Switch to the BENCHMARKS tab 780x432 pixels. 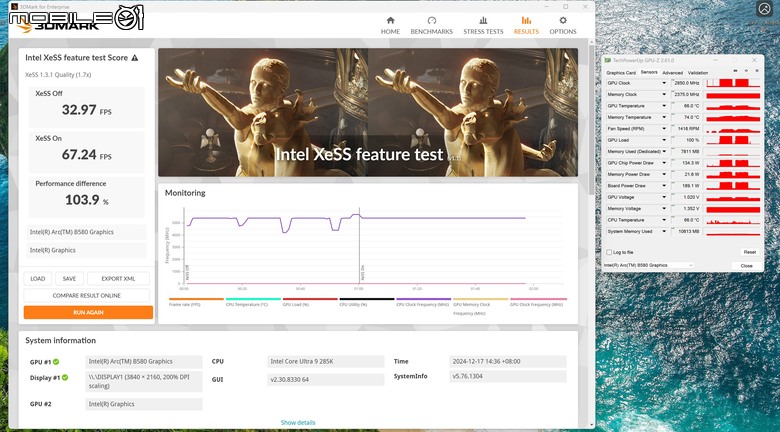[431, 25]
